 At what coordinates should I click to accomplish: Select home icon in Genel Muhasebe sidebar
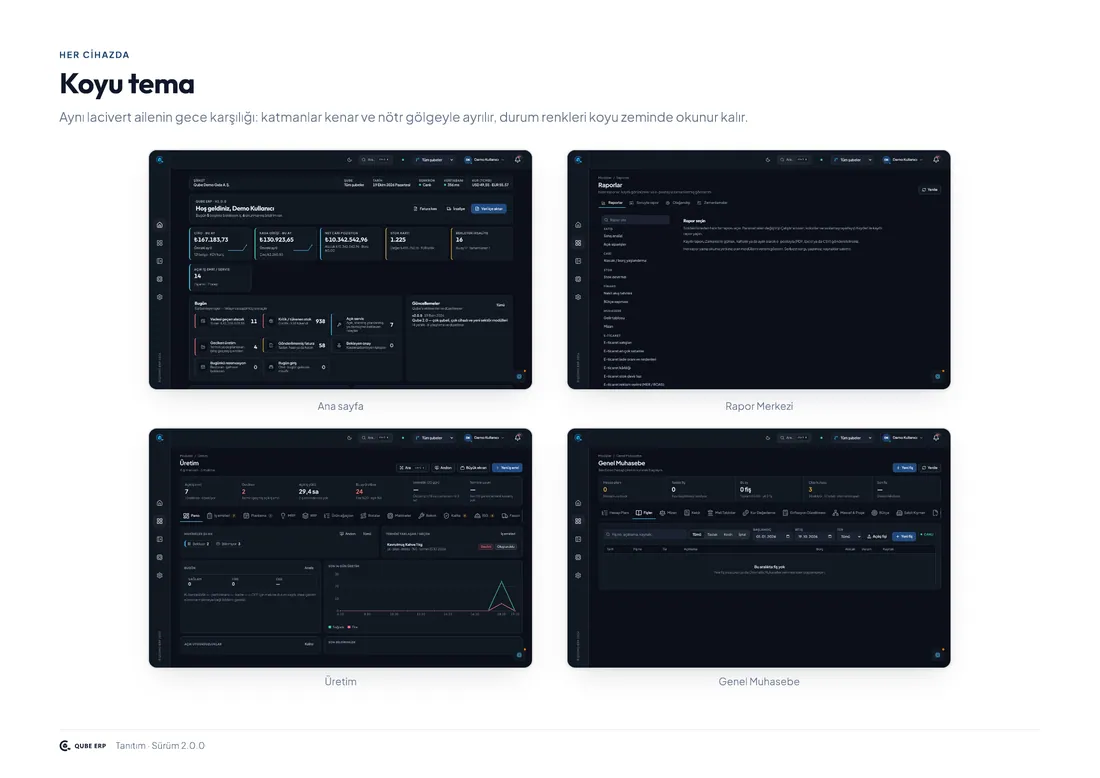[x=578, y=503]
